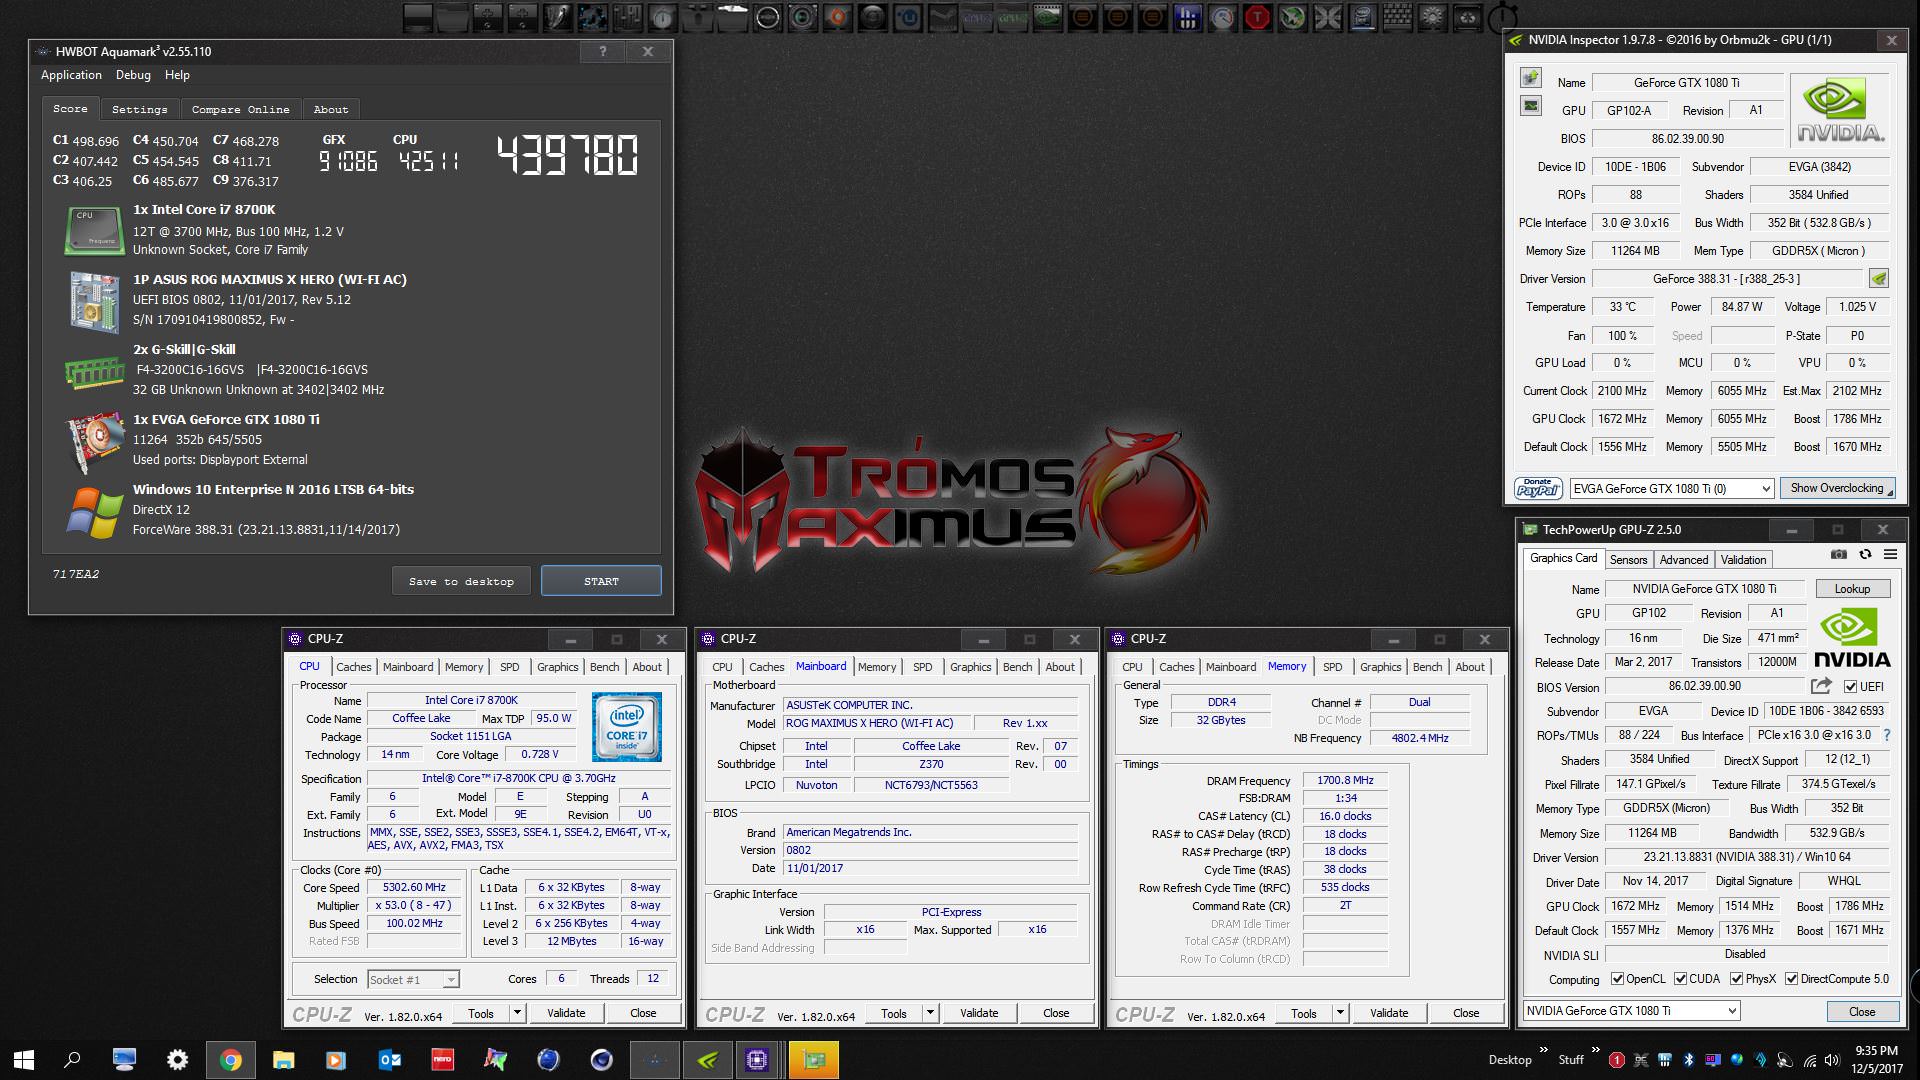Image resolution: width=1920 pixels, height=1080 pixels.
Task: Click the Bus Interface question mark in GPU-Z
Action: click(x=1887, y=735)
